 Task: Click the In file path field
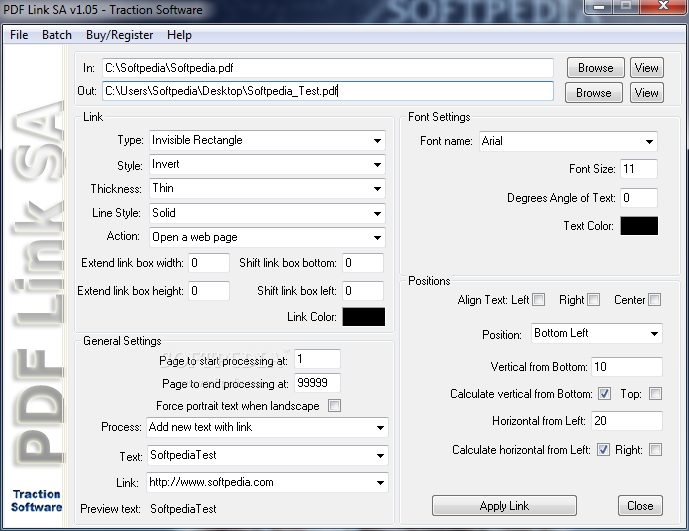327,68
